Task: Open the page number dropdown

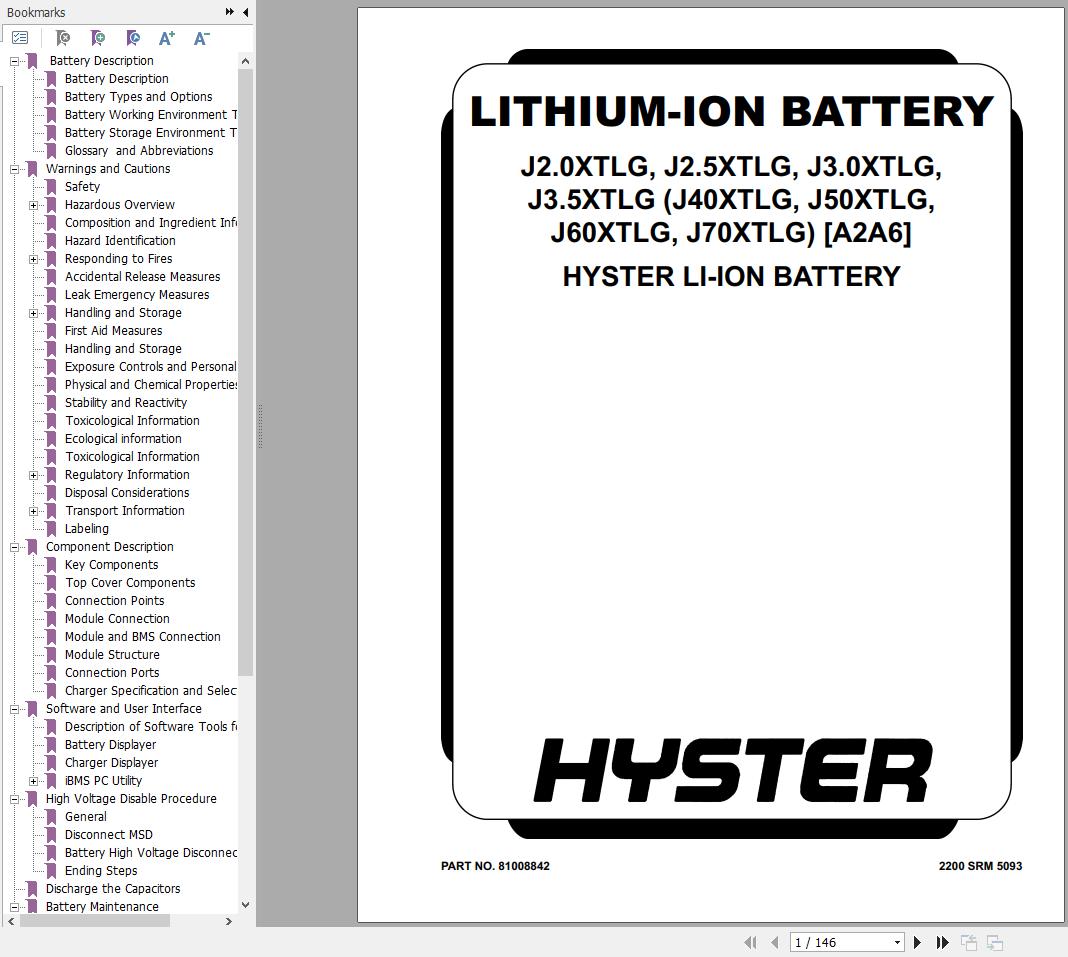Action: (897, 942)
